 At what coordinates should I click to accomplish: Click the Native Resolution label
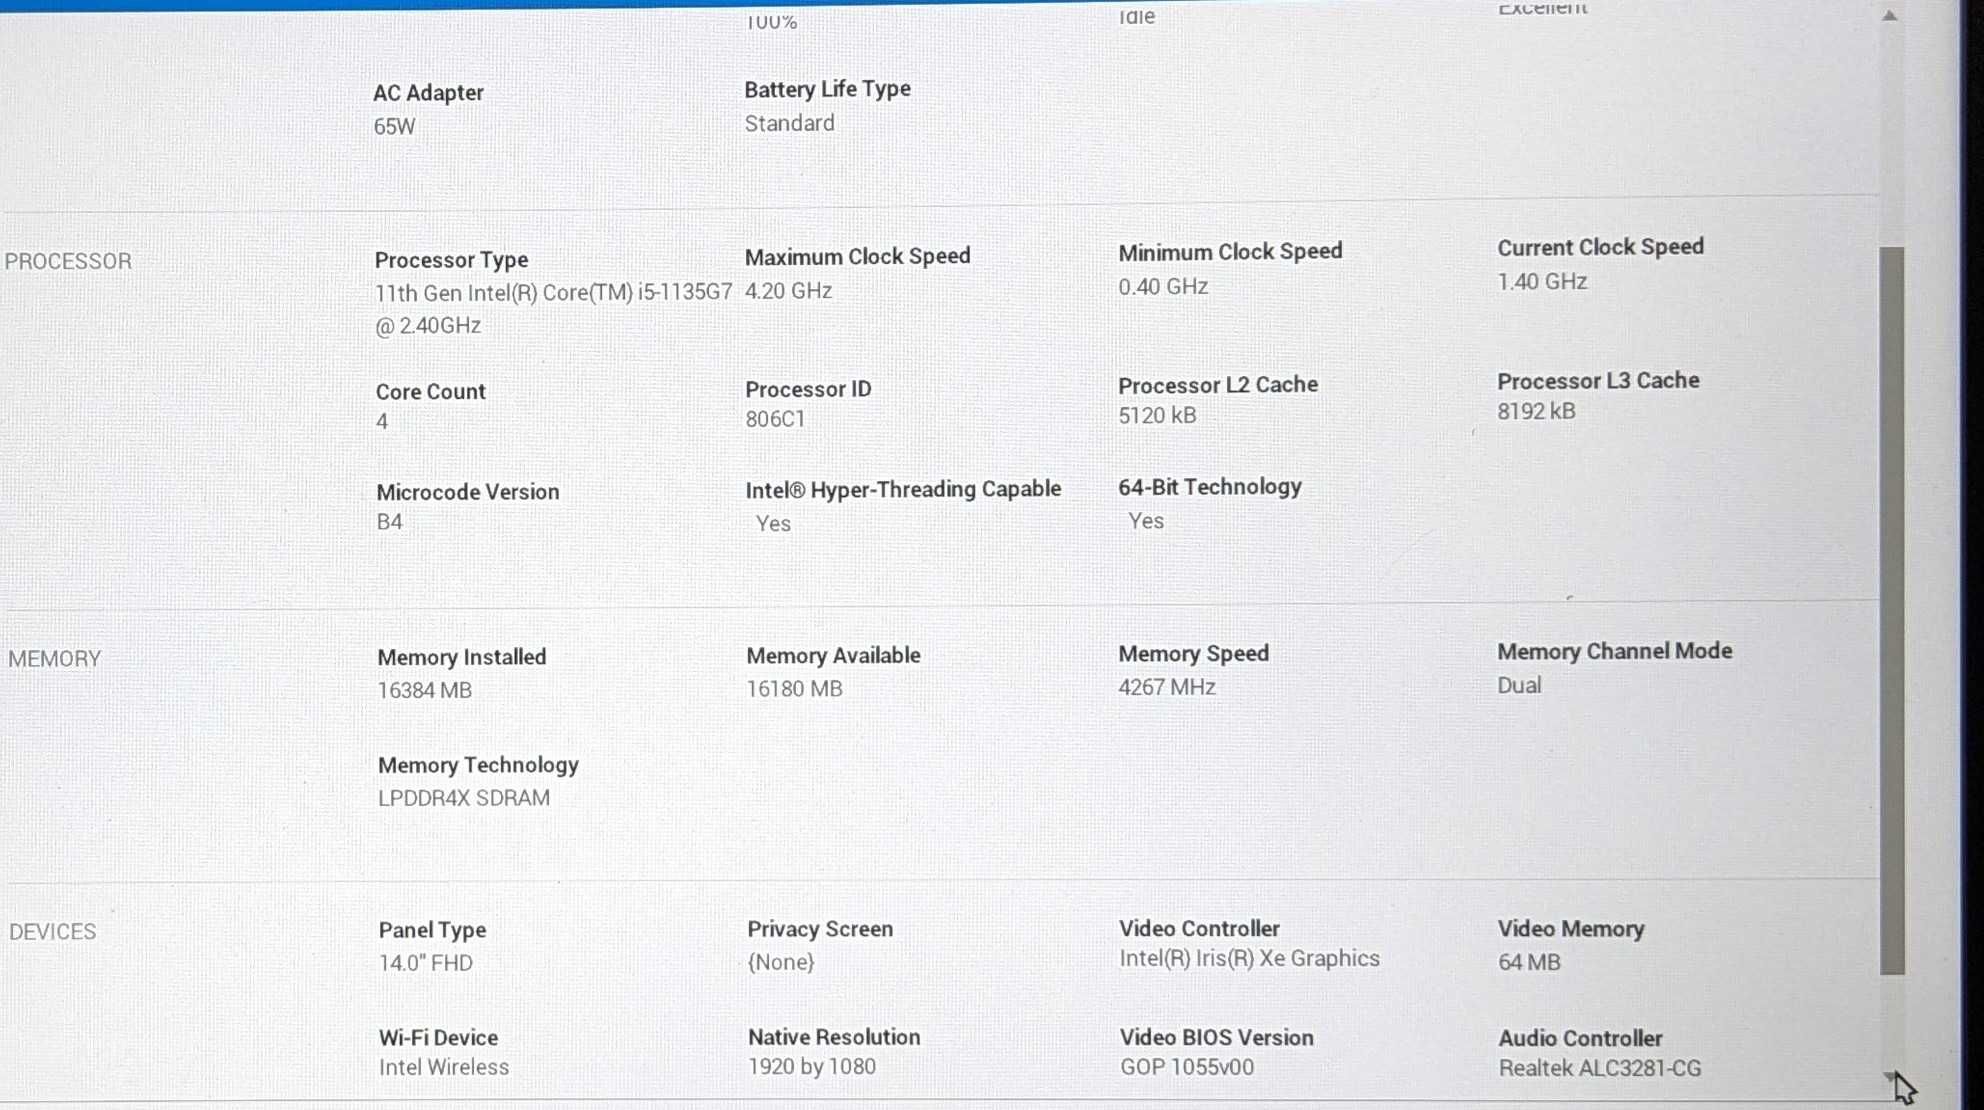click(x=834, y=1037)
